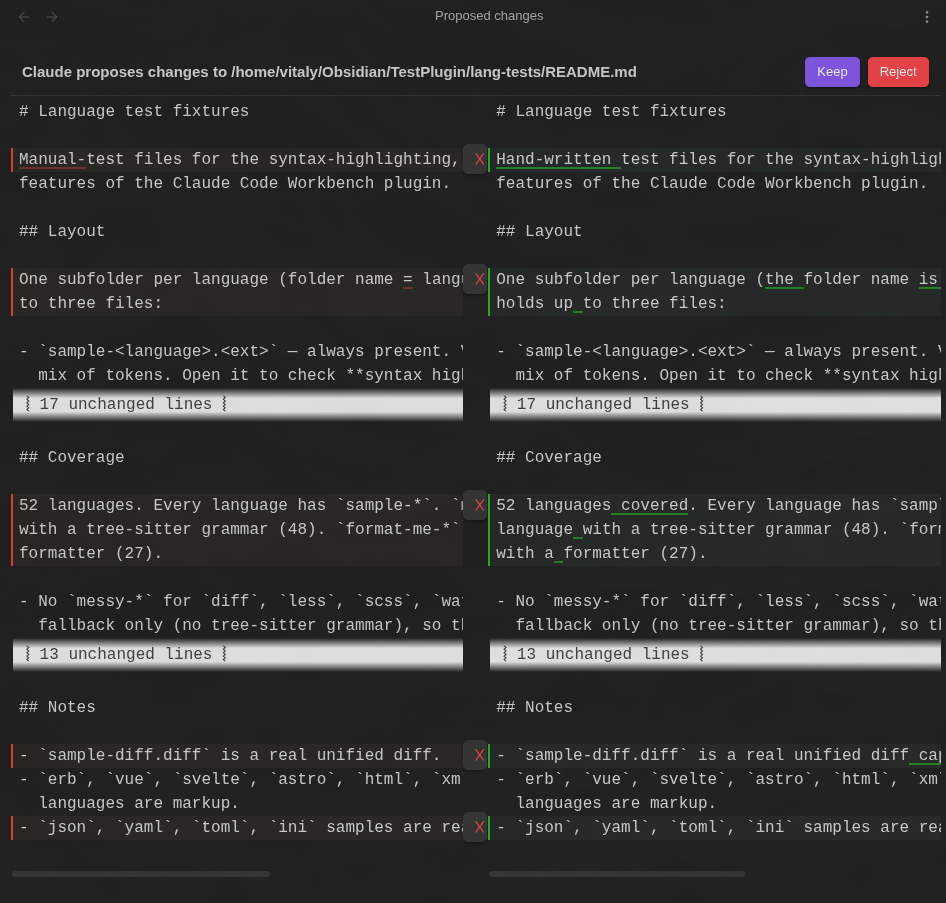Screen dimensions: 946x903
Task: Click the deleted word 'Manual-' in left pane
Action: [x=52, y=159]
